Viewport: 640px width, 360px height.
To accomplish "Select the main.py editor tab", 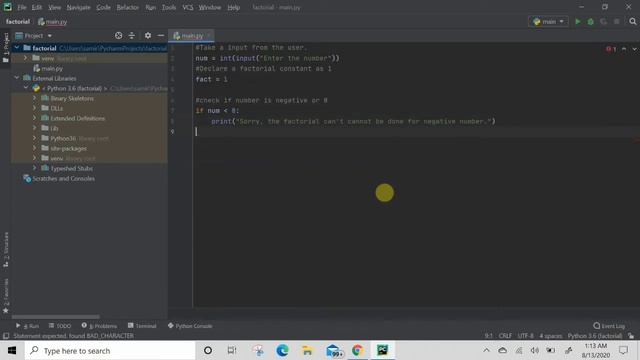I will click(191, 36).
